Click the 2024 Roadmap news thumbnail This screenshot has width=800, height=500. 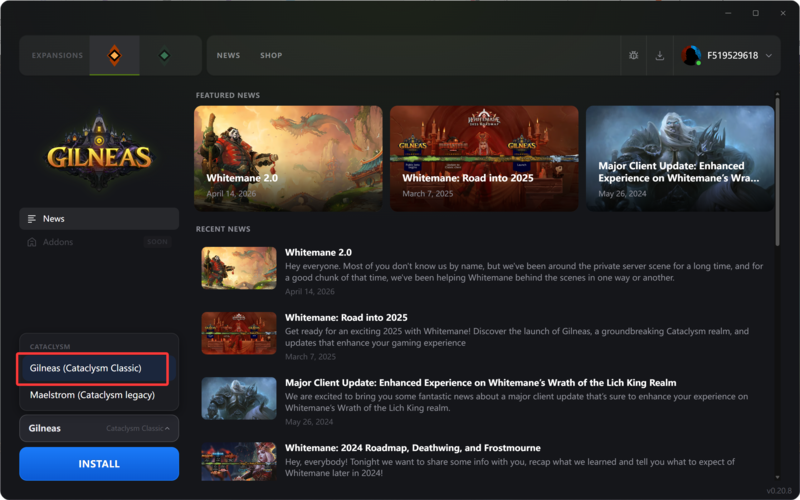(x=239, y=462)
